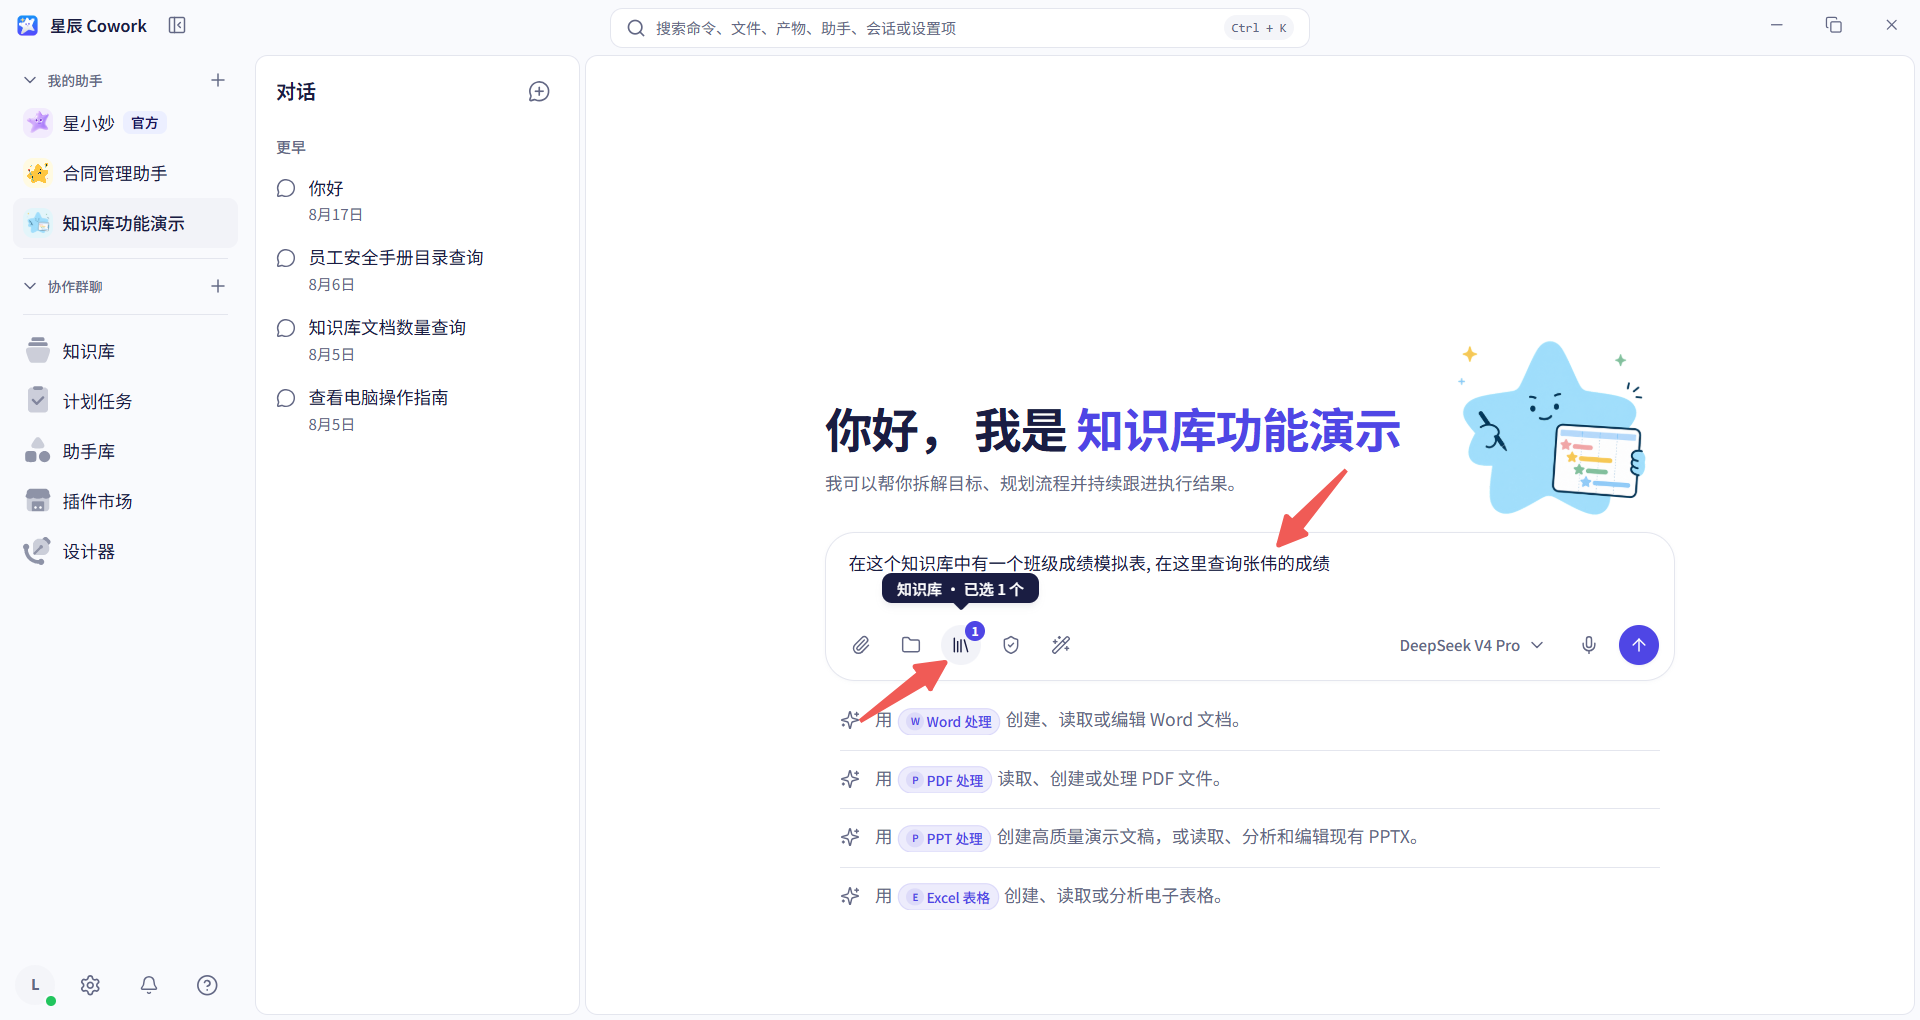
Task: Click the shield check icon
Action: pos(1011,645)
